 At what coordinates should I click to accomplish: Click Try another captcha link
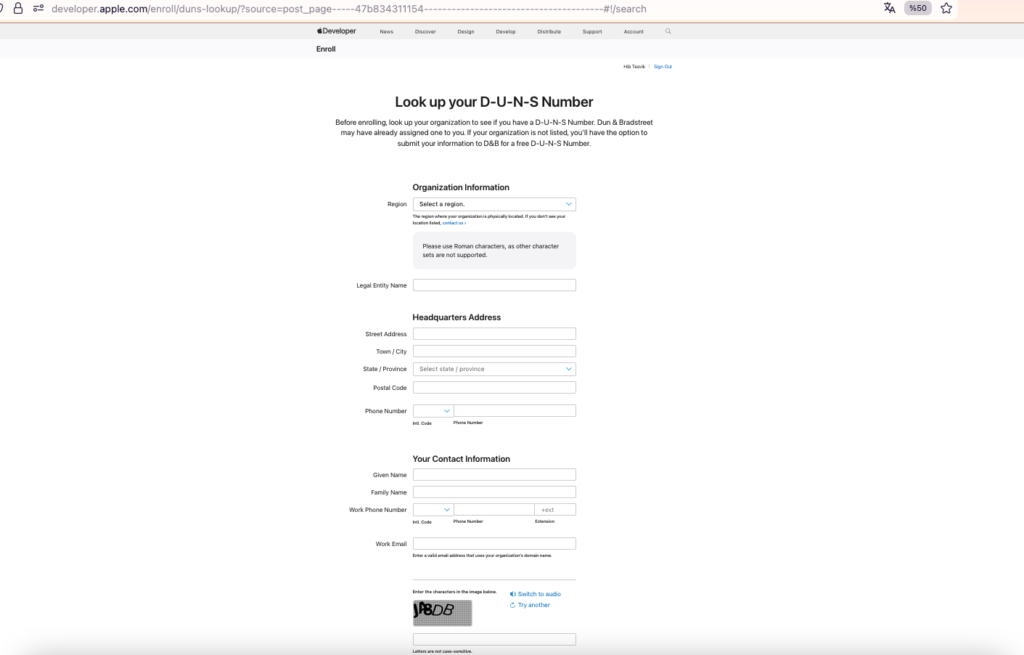533,605
